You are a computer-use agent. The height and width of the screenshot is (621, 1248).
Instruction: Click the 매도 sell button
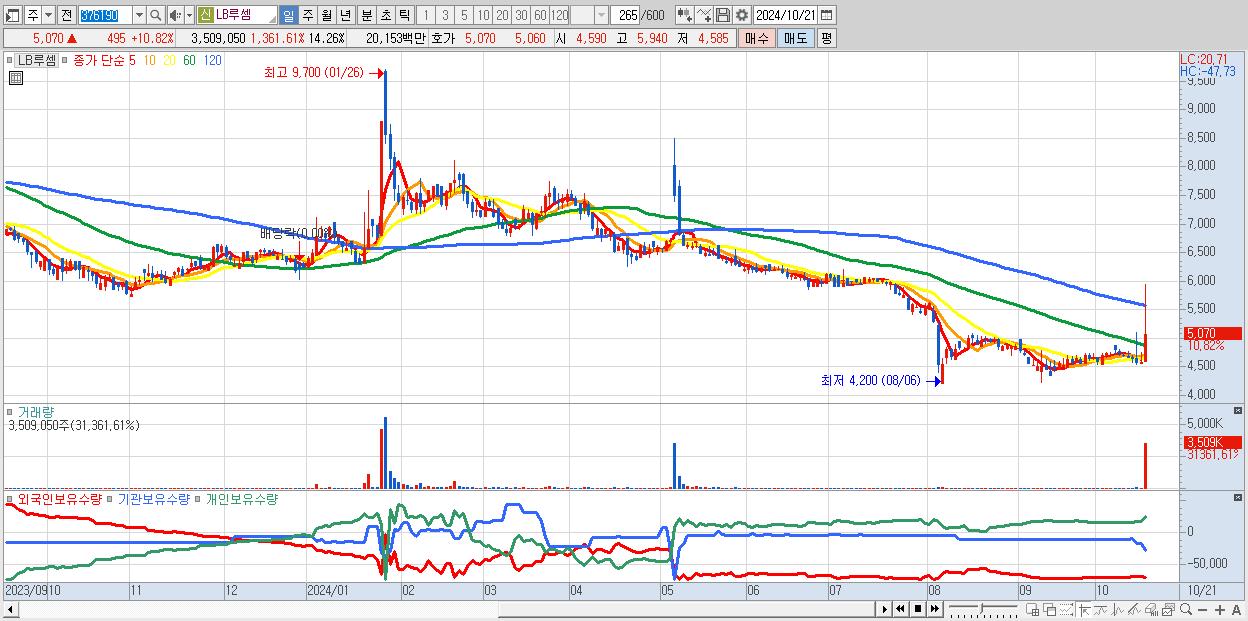796,38
